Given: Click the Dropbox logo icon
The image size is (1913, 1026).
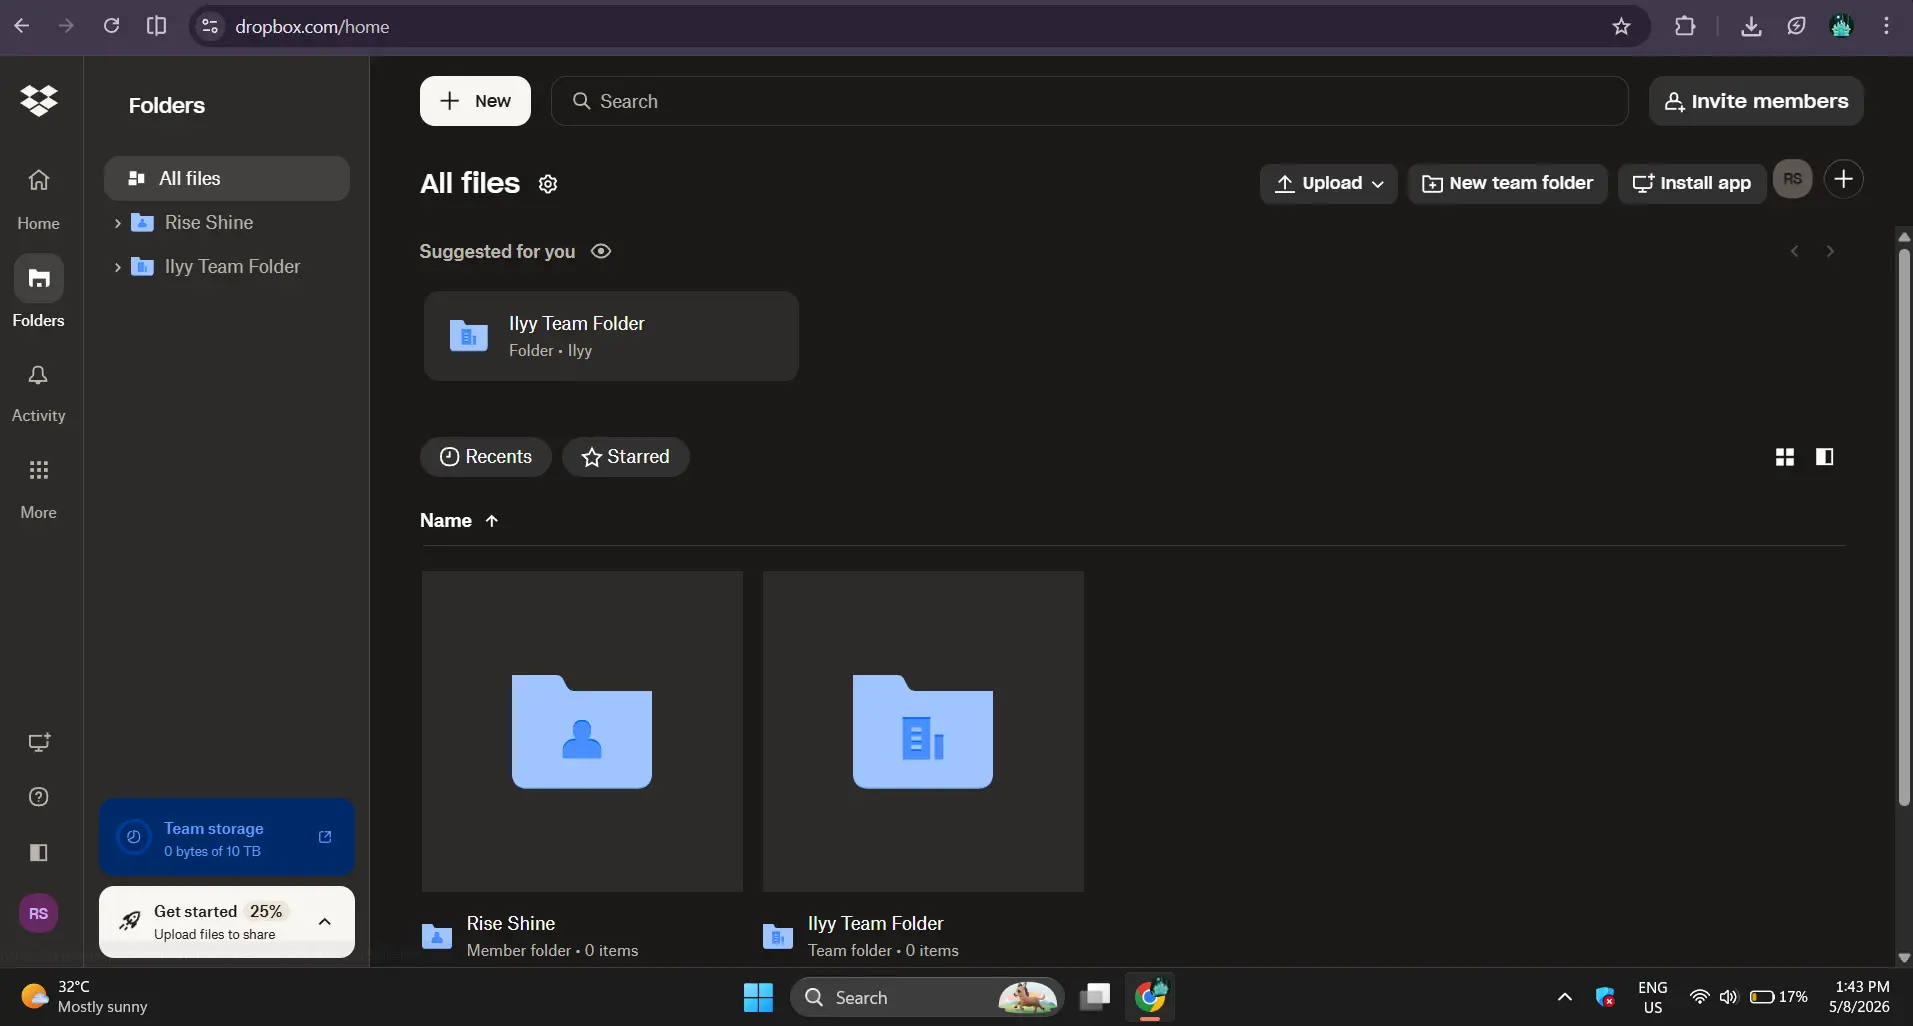Looking at the screenshot, I should pyautogui.click(x=39, y=100).
